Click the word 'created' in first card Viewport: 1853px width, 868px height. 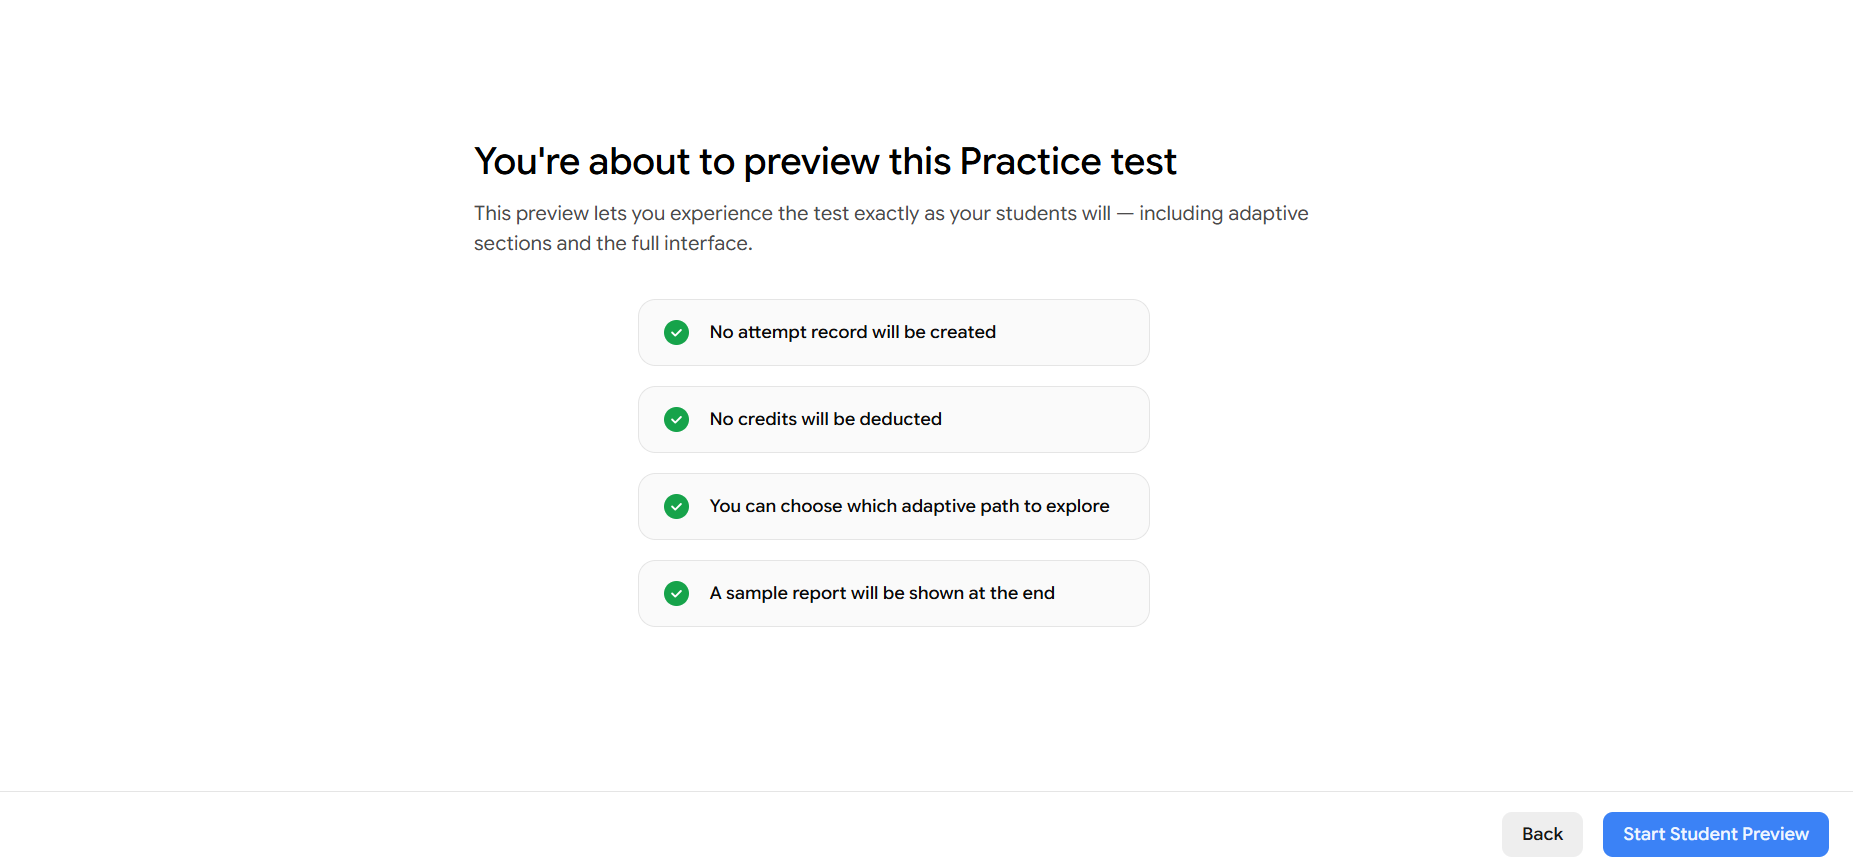tap(963, 332)
